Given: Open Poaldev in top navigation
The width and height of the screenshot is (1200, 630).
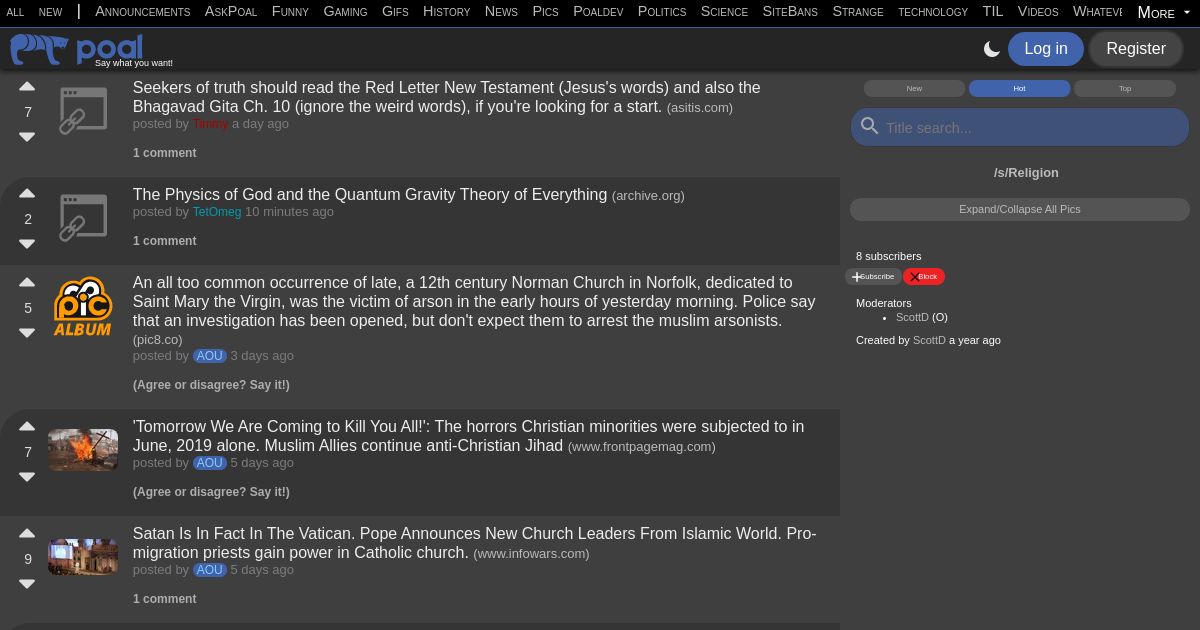Looking at the screenshot, I should [598, 12].
